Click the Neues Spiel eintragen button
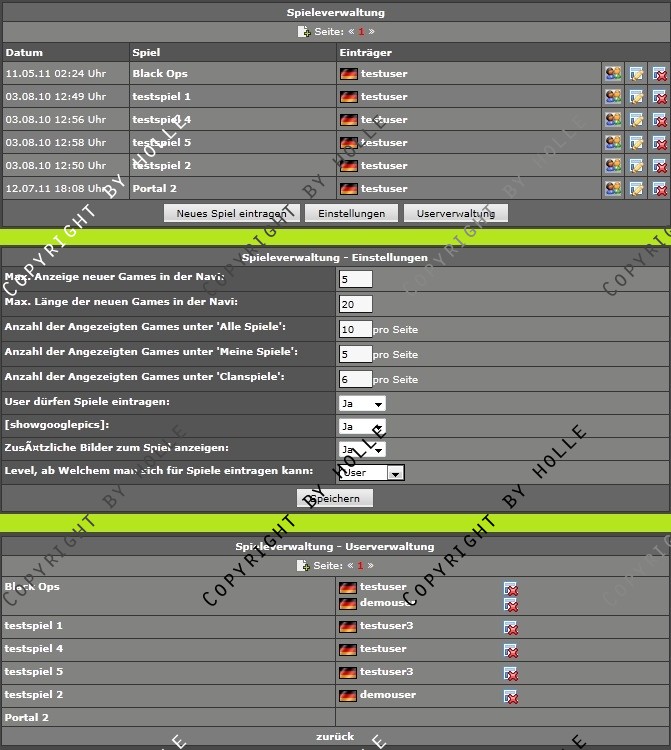This screenshot has height=750, width=671. [232, 213]
